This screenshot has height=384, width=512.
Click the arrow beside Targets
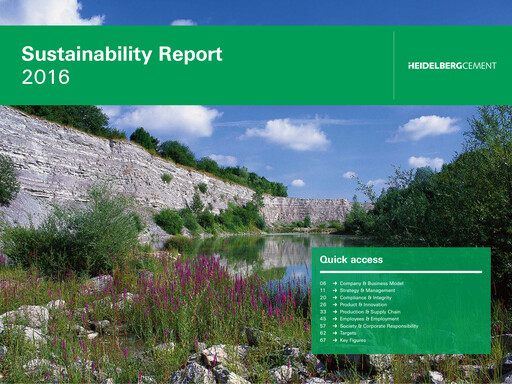click(335, 333)
